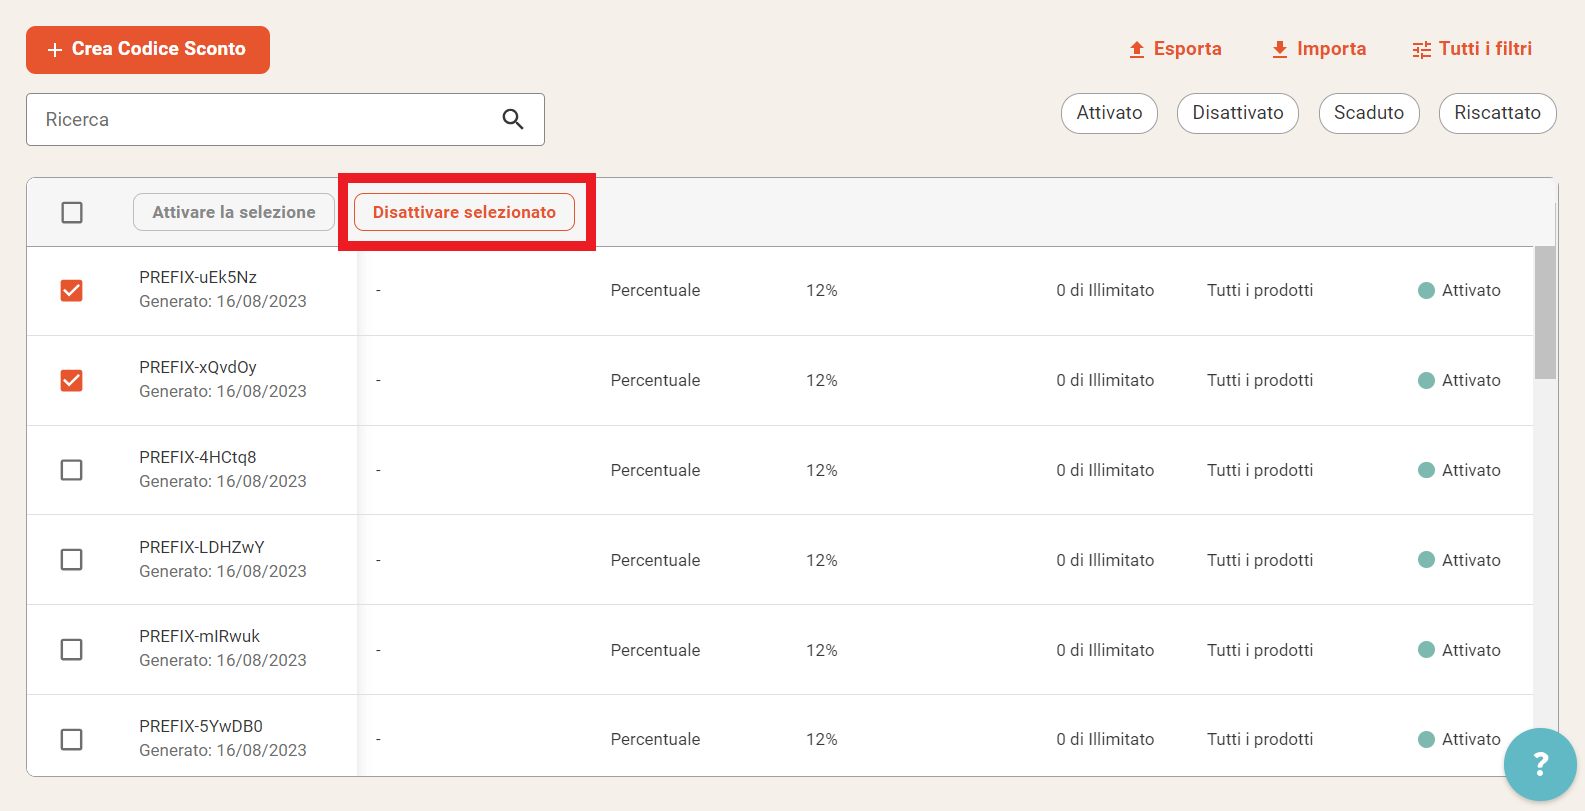This screenshot has height=811, width=1585.
Task: Check the PREFIX-mIRwuk row checkbox
Action: (x=72, y=650)
